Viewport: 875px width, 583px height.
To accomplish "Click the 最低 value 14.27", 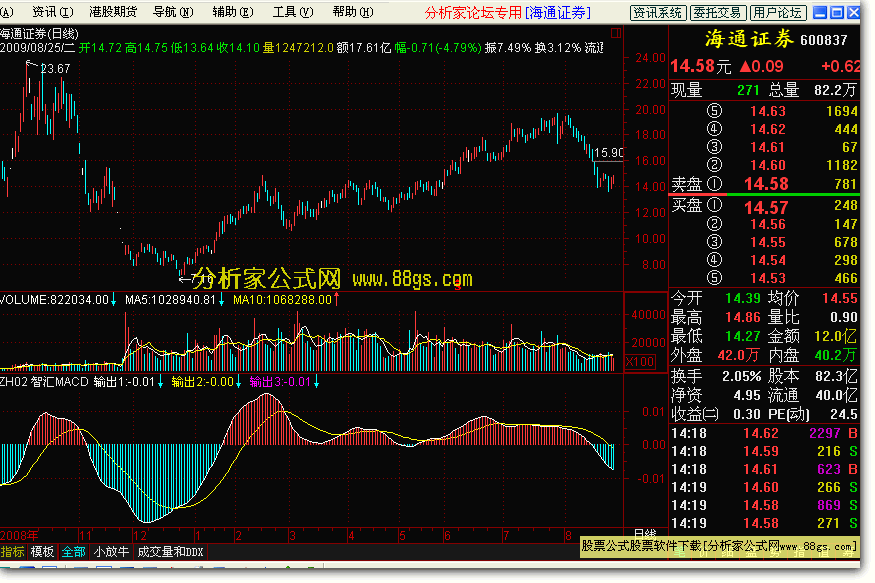I will (743, 336).
